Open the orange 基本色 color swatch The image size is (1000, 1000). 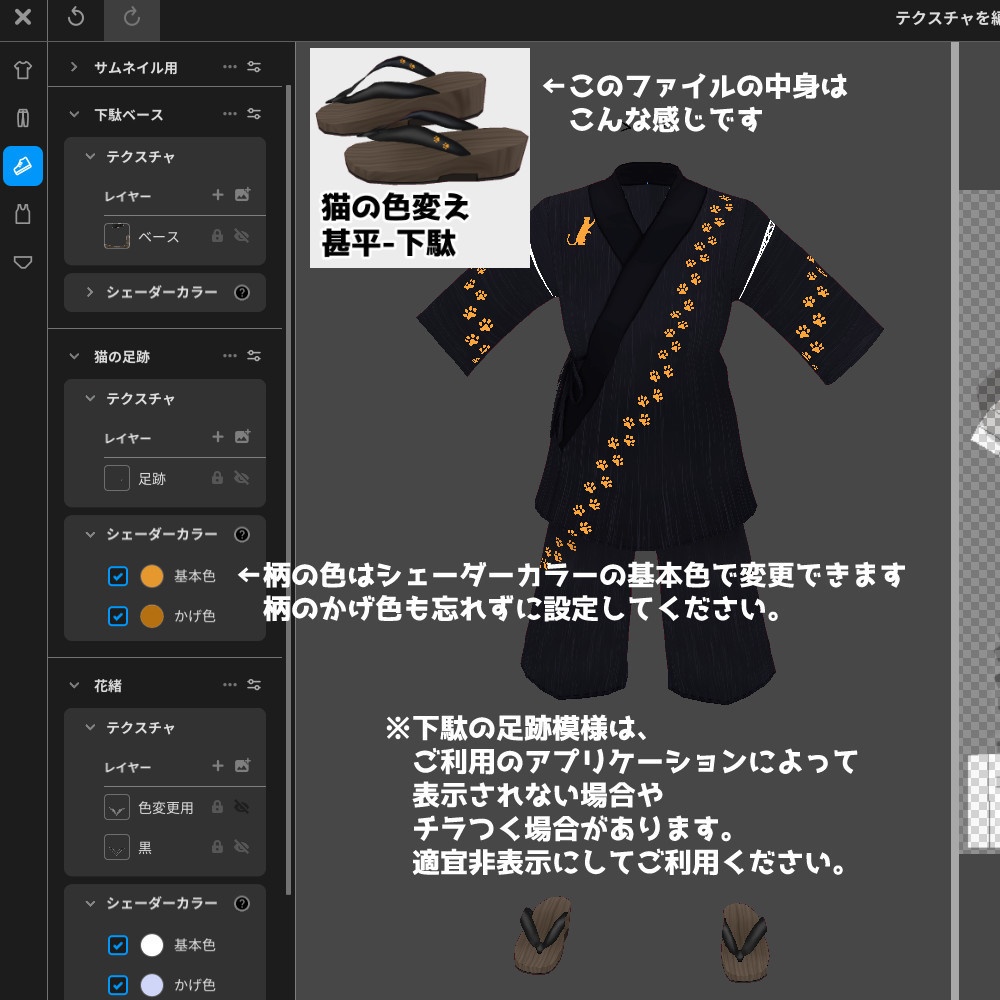tap(152, 575)
